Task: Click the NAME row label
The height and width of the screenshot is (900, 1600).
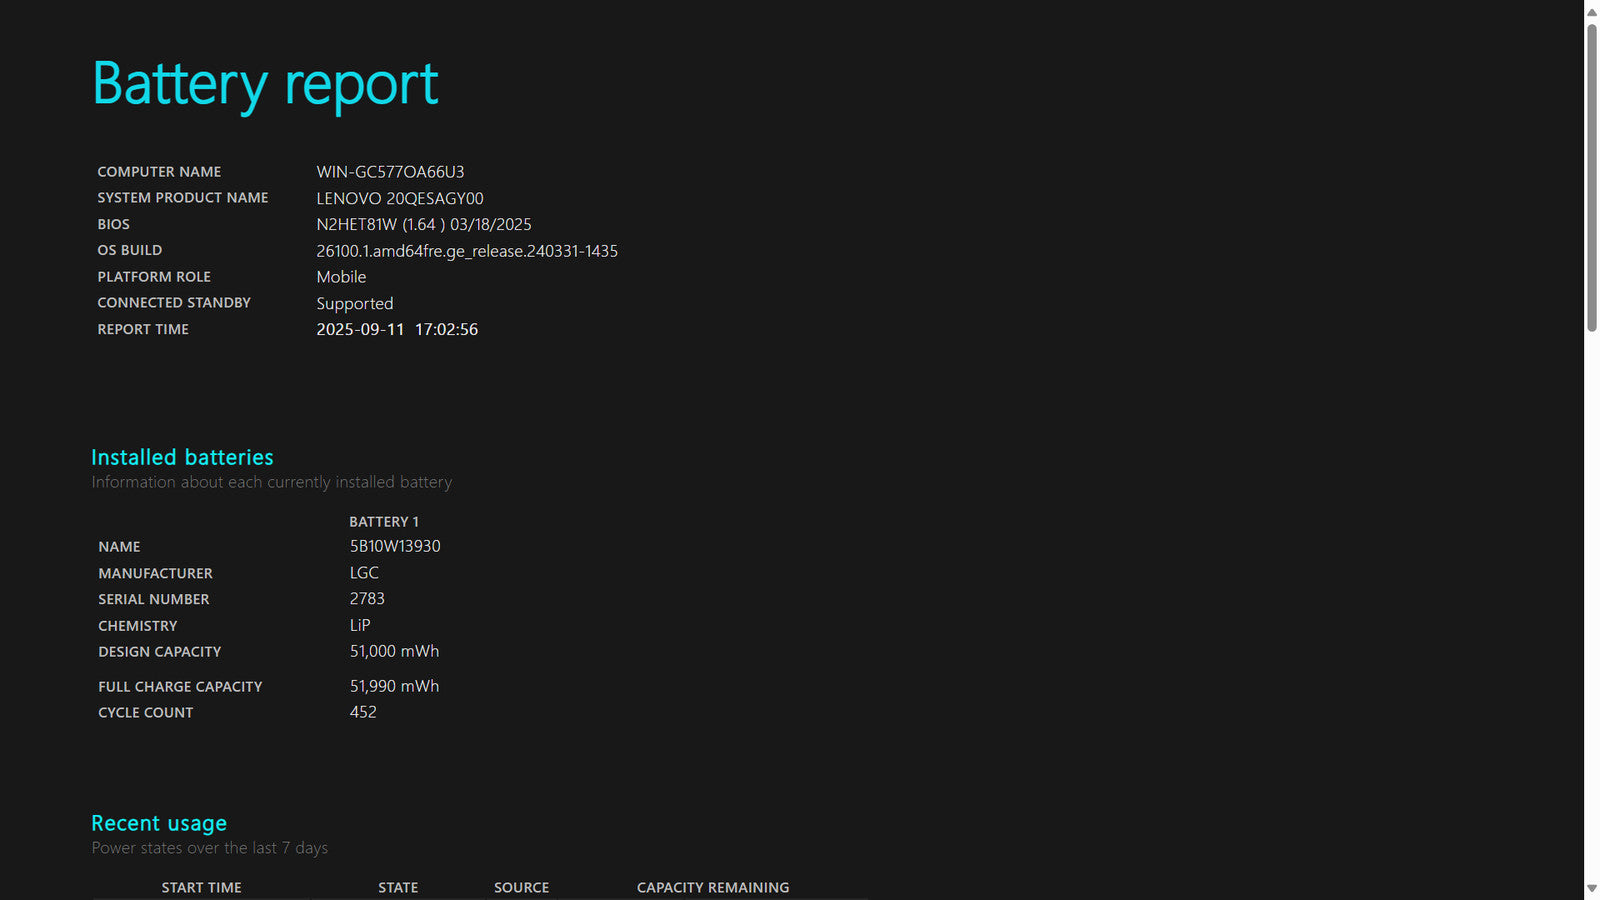Action: tap(119, 547)
